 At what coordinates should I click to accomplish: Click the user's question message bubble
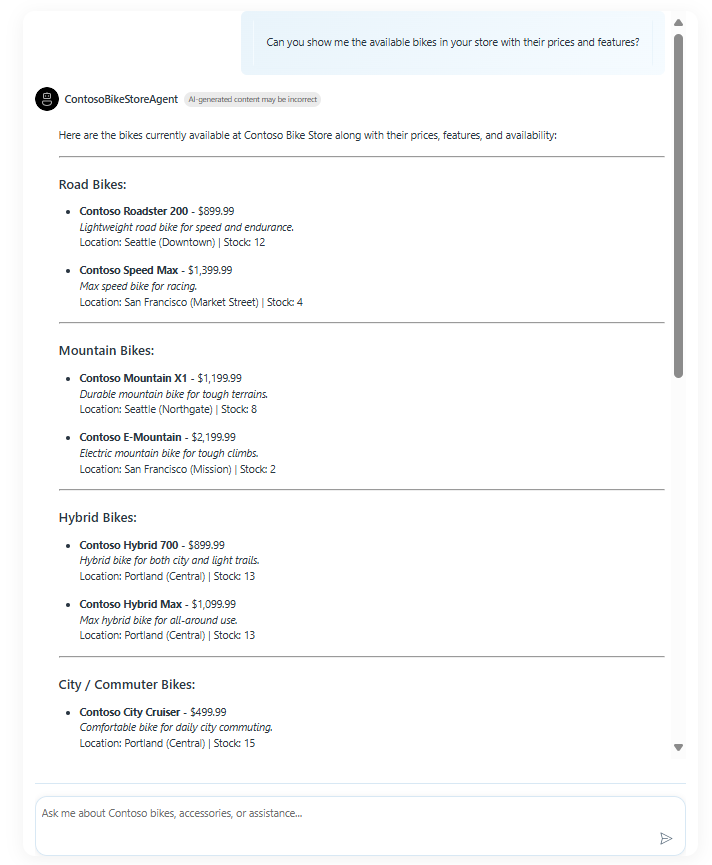452,43
